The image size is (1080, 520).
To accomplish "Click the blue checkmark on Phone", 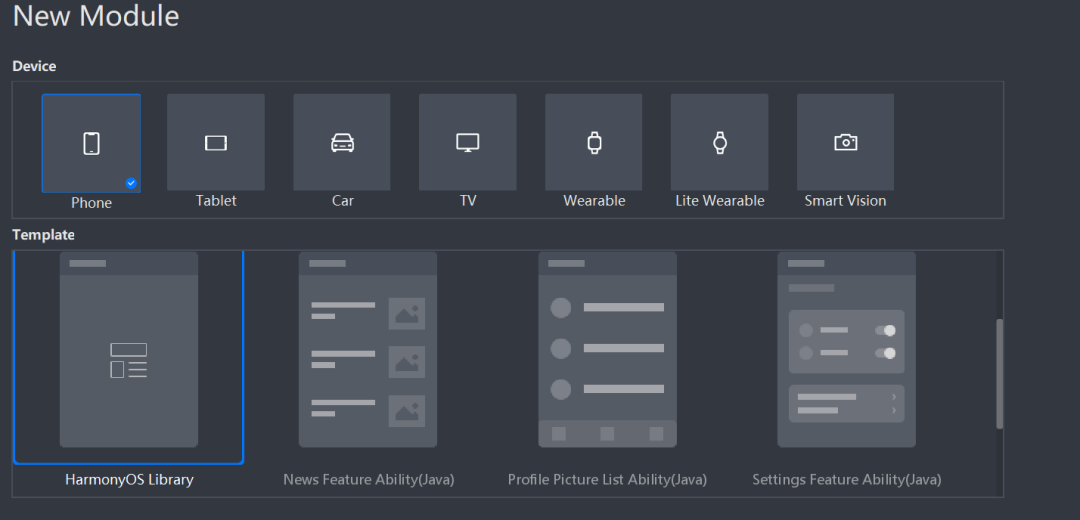I will [131, 183].
